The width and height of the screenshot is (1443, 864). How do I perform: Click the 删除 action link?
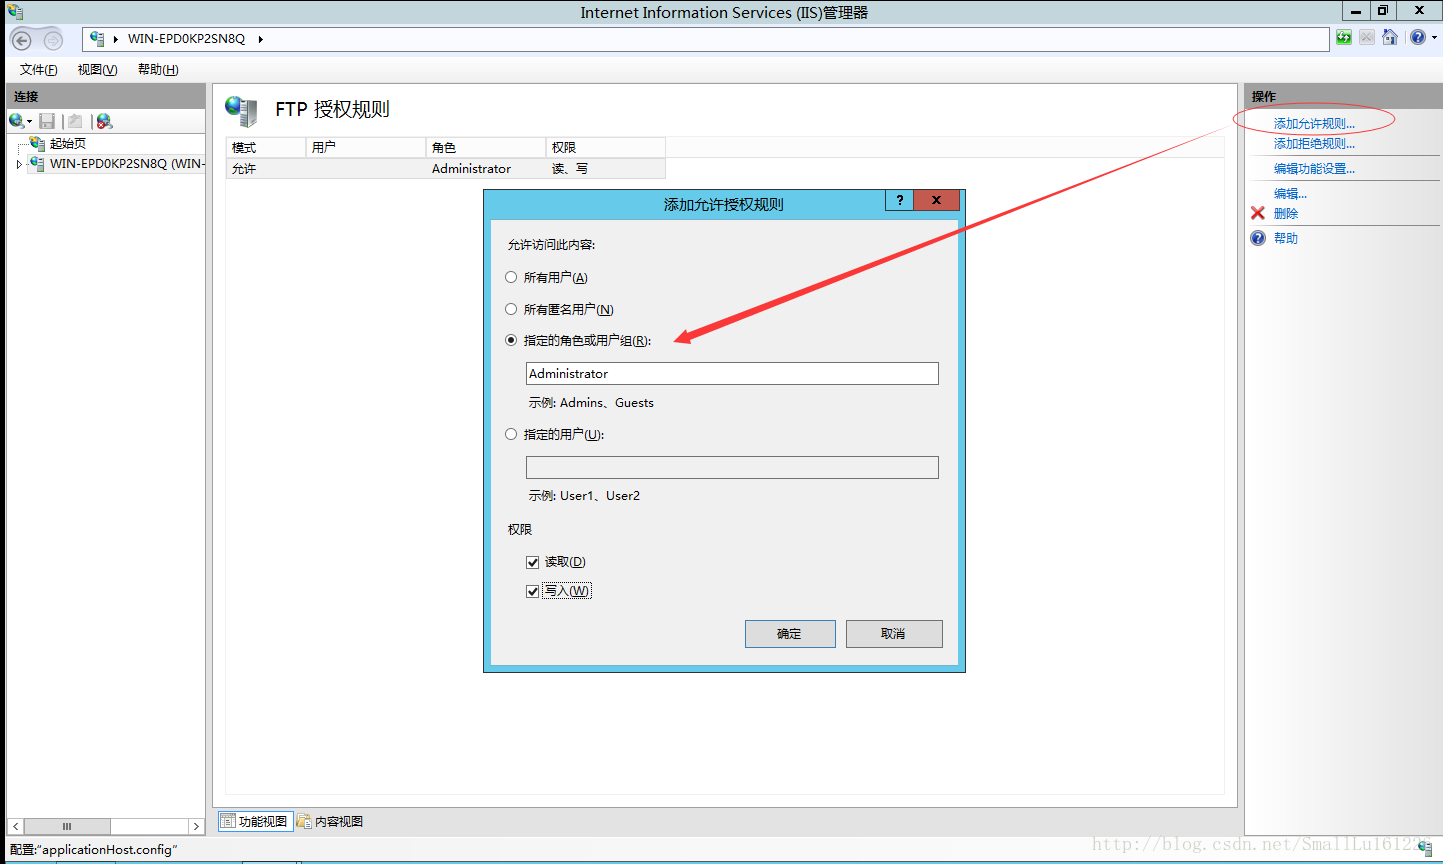tap(1286, 214)
